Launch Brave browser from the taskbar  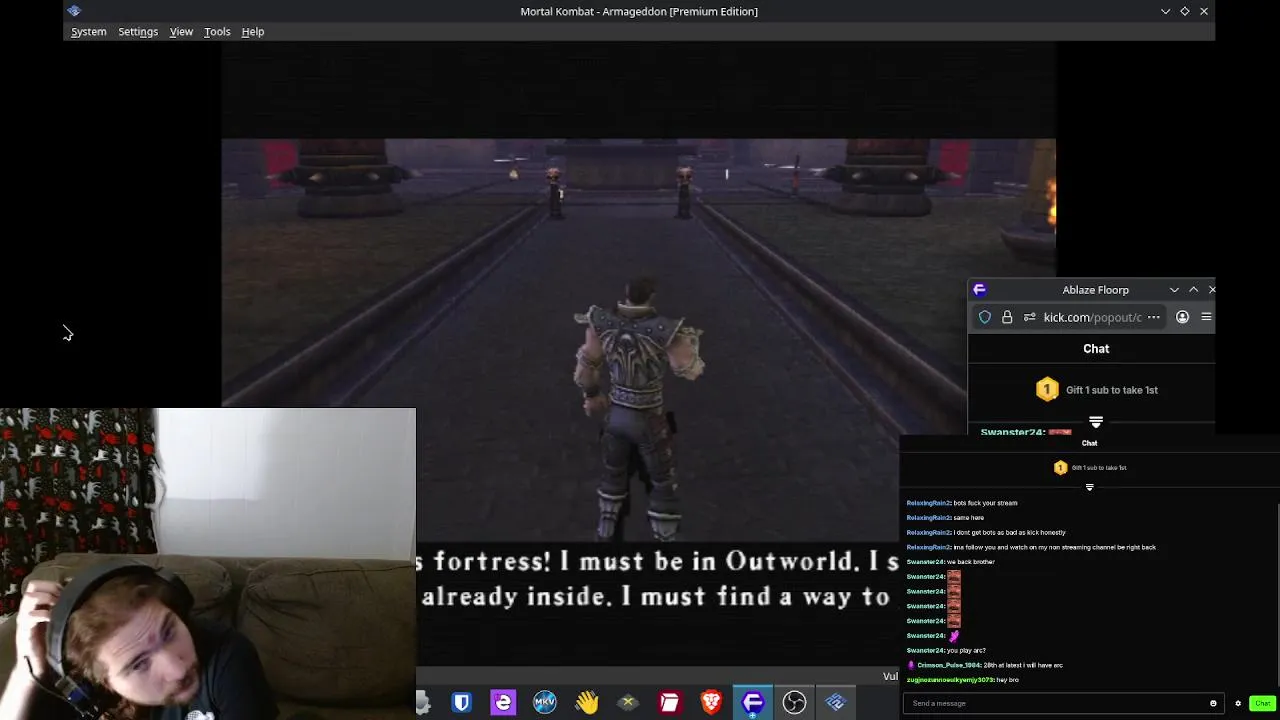(711, 703)
